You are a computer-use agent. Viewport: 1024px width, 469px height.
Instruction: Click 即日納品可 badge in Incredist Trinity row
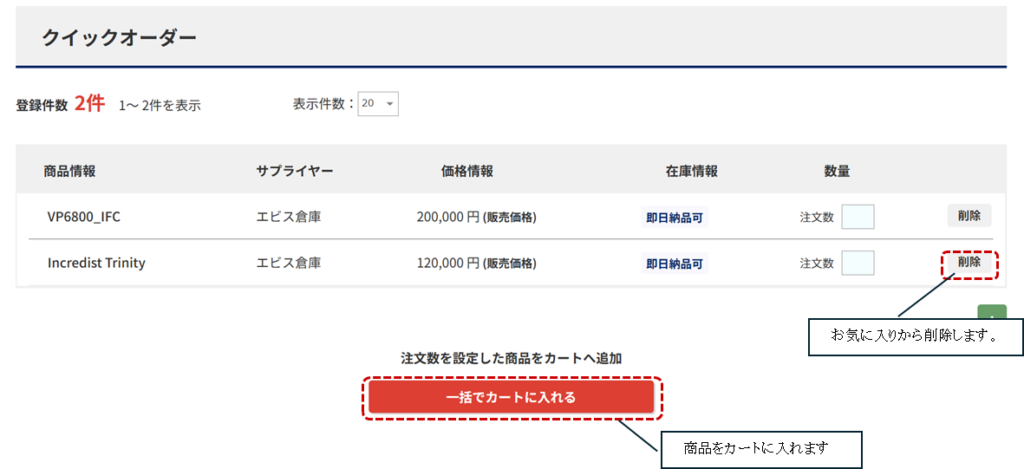click(x=675, y=264)
